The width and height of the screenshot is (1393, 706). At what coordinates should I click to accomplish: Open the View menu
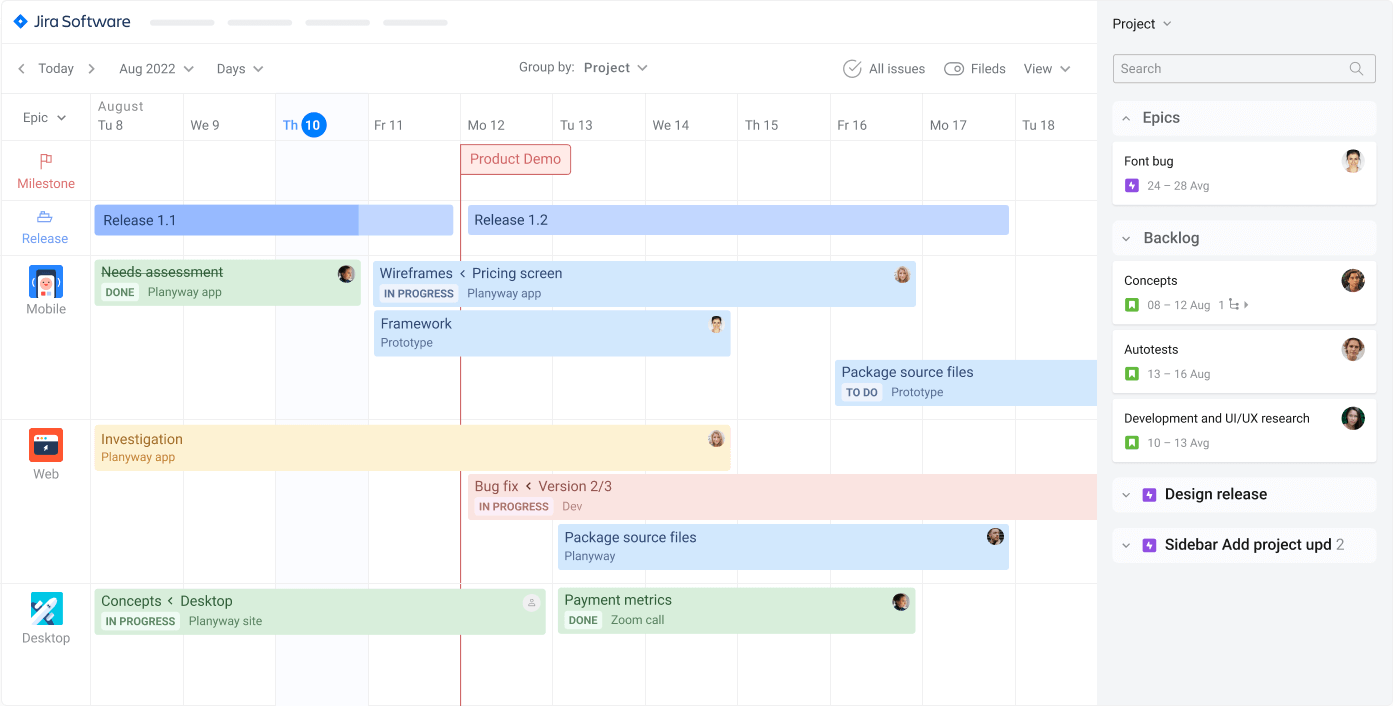(x=1046, y=69)
